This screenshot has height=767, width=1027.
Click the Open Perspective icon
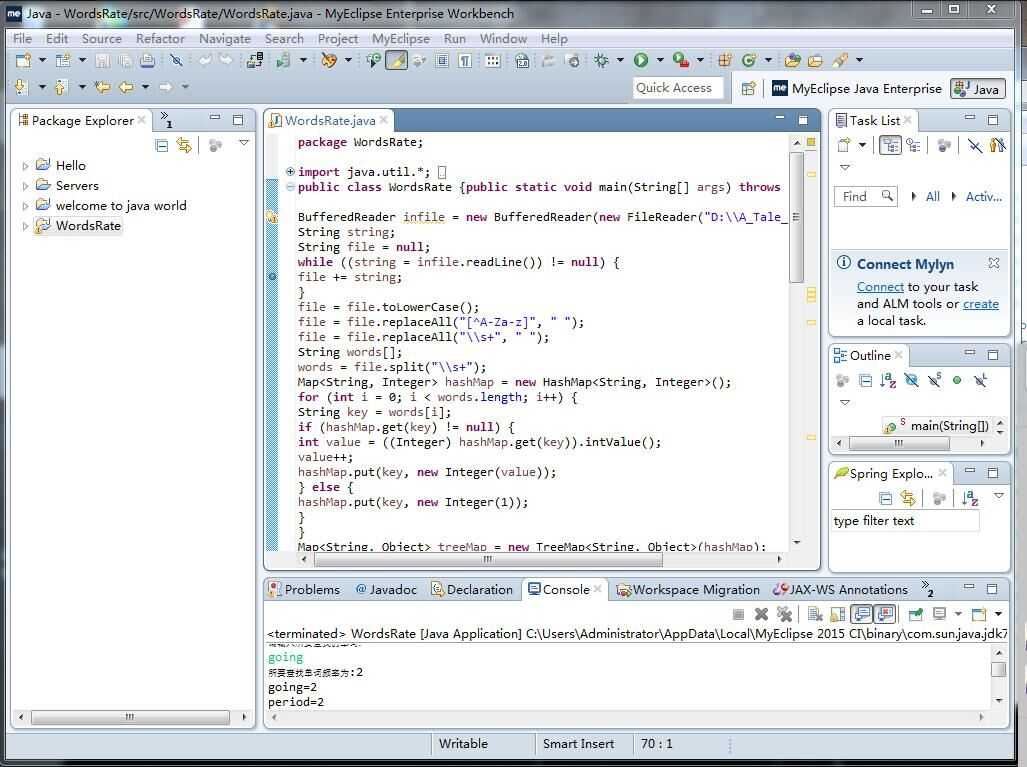[x=748, y=88]
